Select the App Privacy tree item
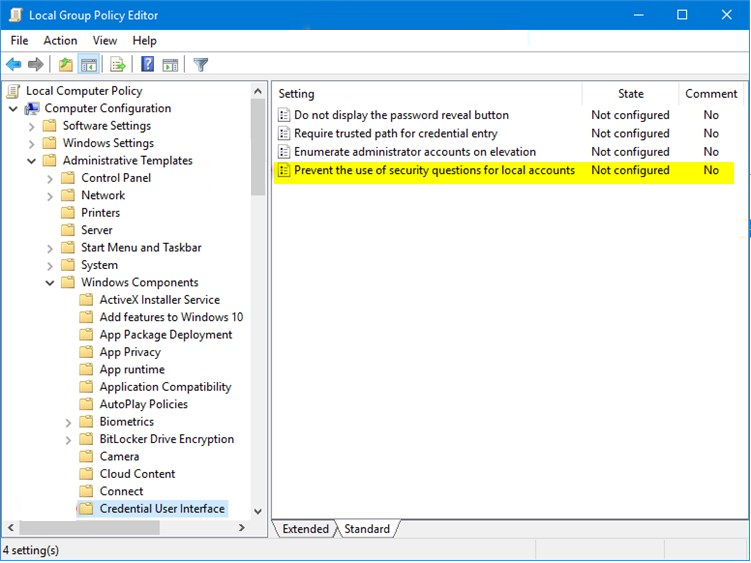 click(x=130, y=352)
